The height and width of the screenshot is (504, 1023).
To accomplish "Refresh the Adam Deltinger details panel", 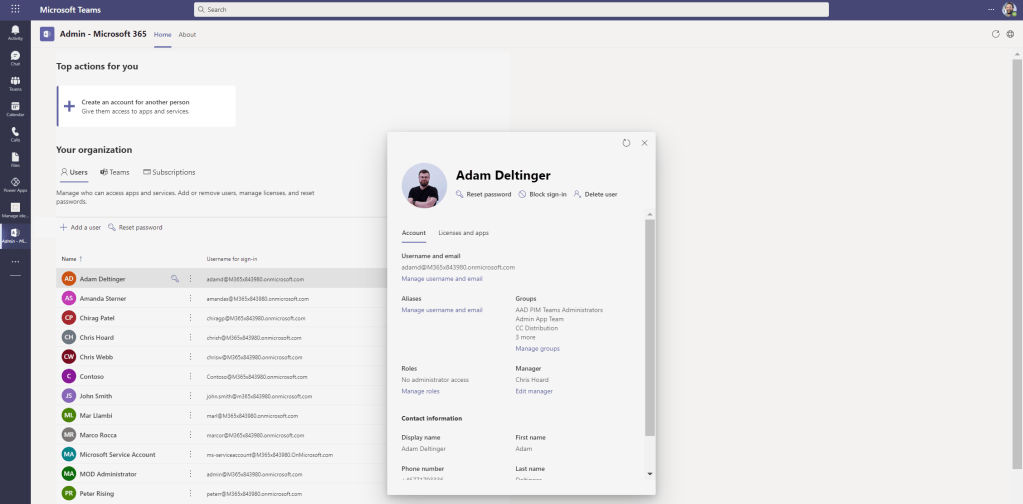I will (626, 143).
